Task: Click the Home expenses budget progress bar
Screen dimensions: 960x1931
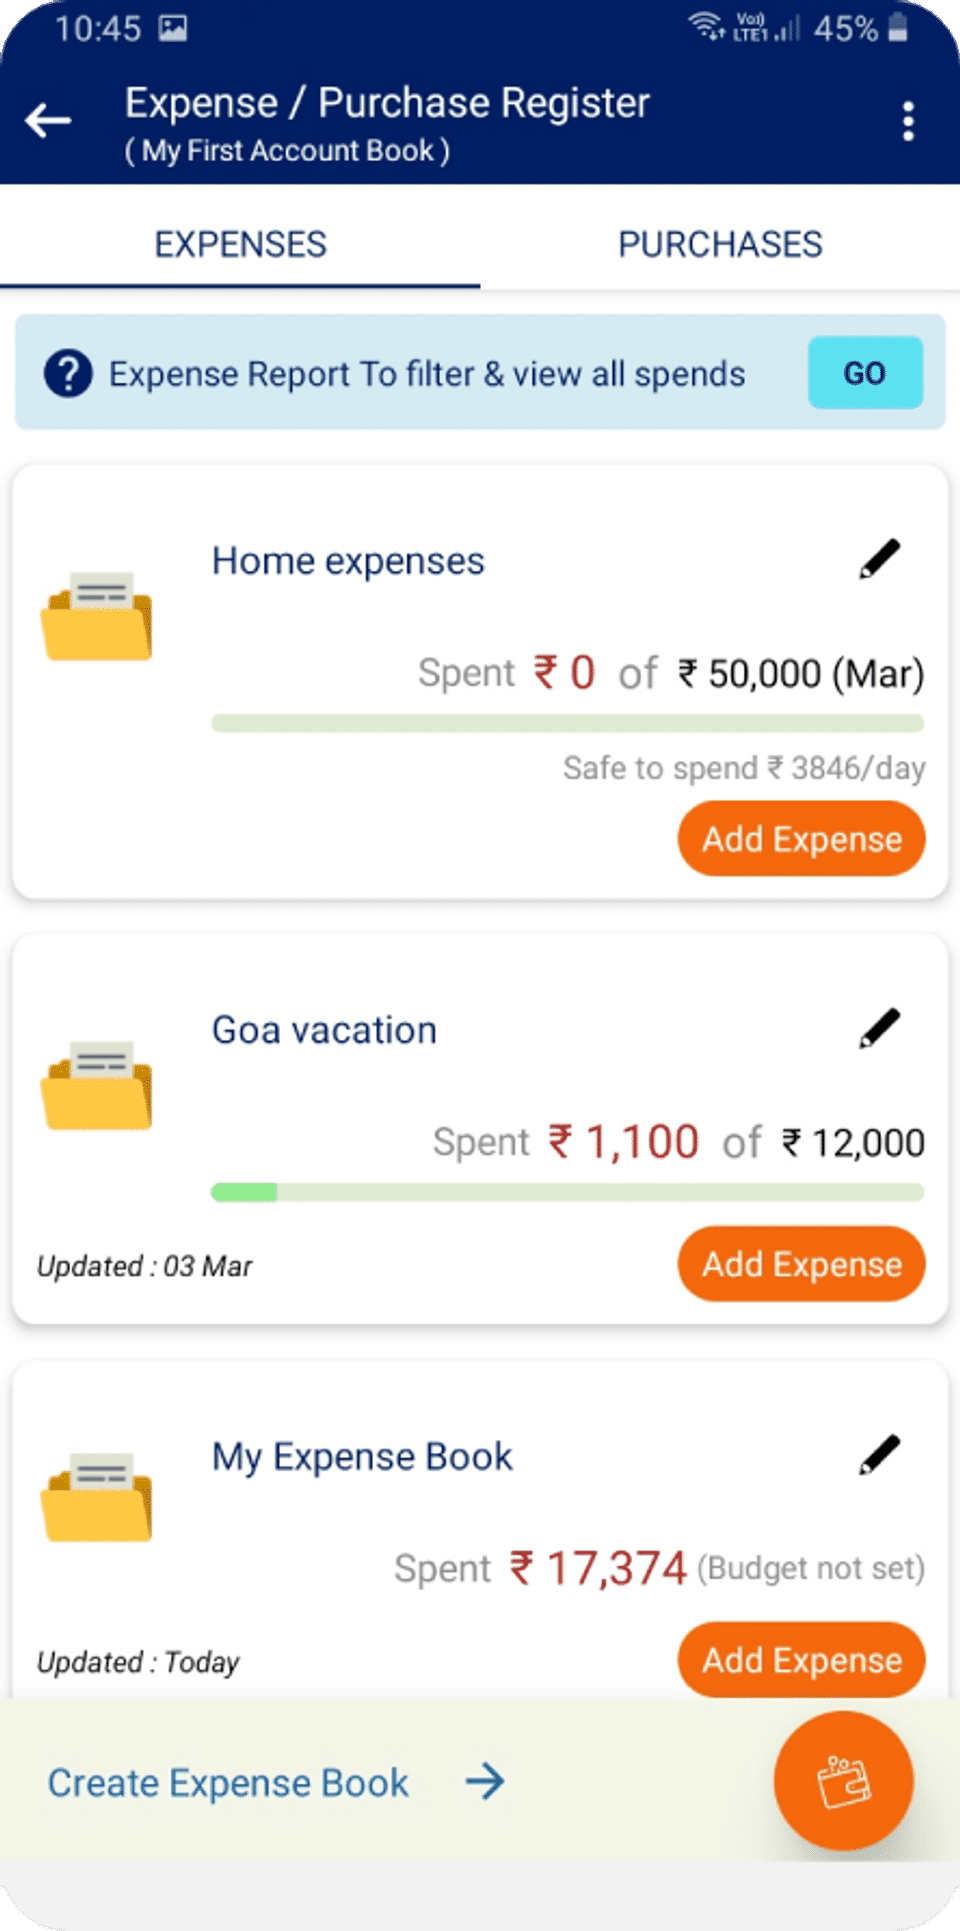Action: click(567, 723)
